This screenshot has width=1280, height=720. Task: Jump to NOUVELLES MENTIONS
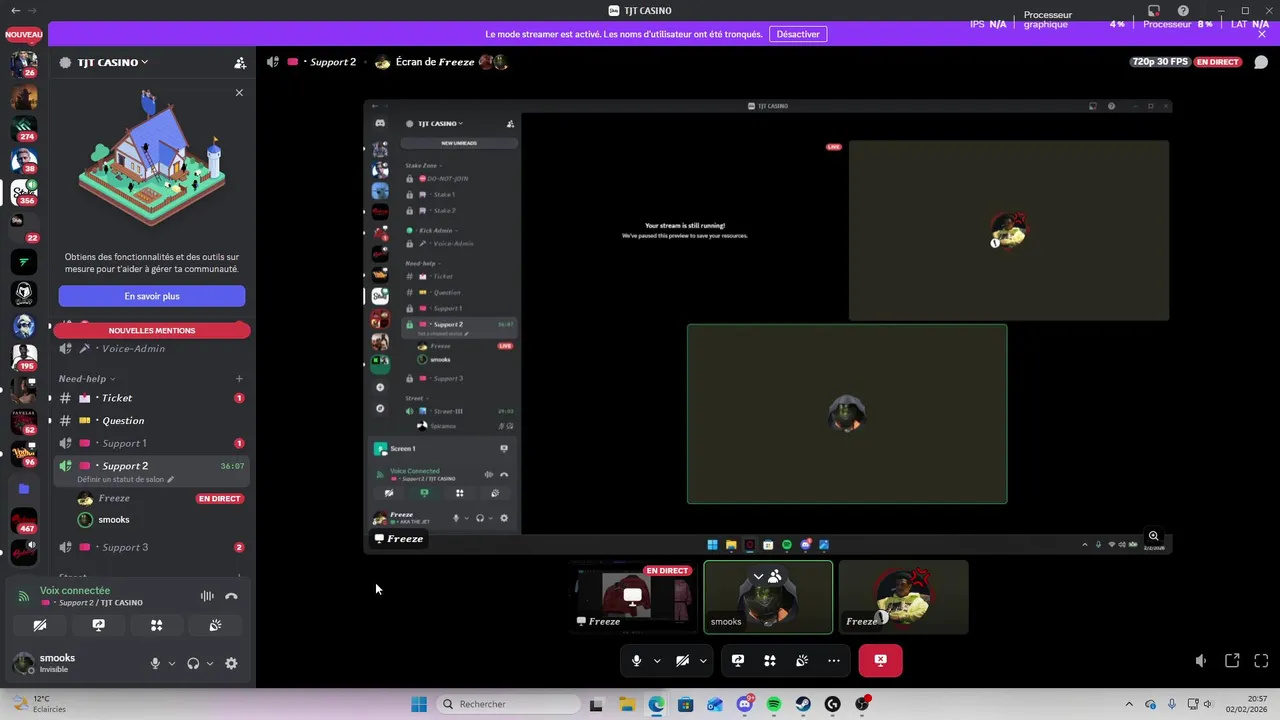152,330
